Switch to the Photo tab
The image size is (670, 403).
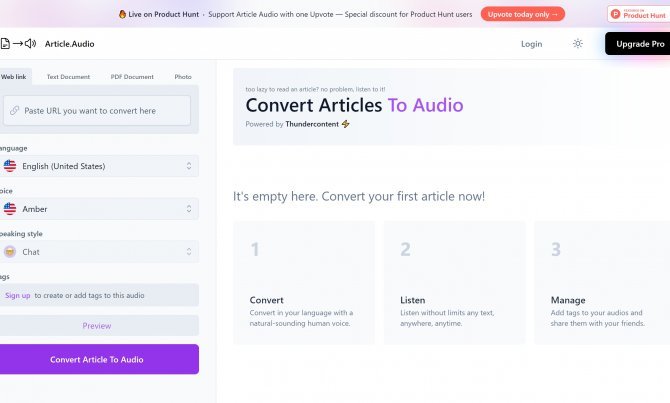tap(183, 77)
